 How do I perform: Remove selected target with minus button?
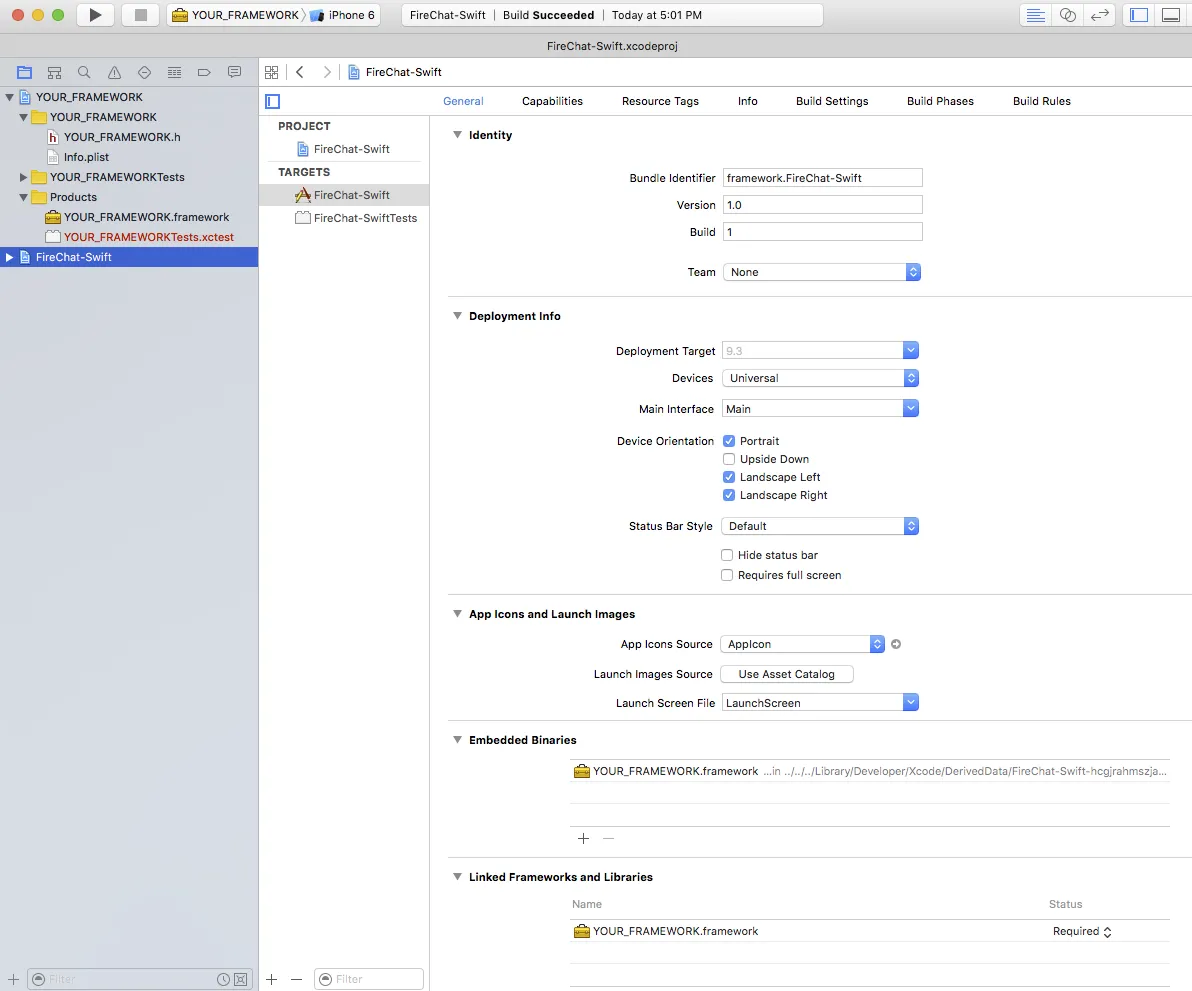(296, 979)
